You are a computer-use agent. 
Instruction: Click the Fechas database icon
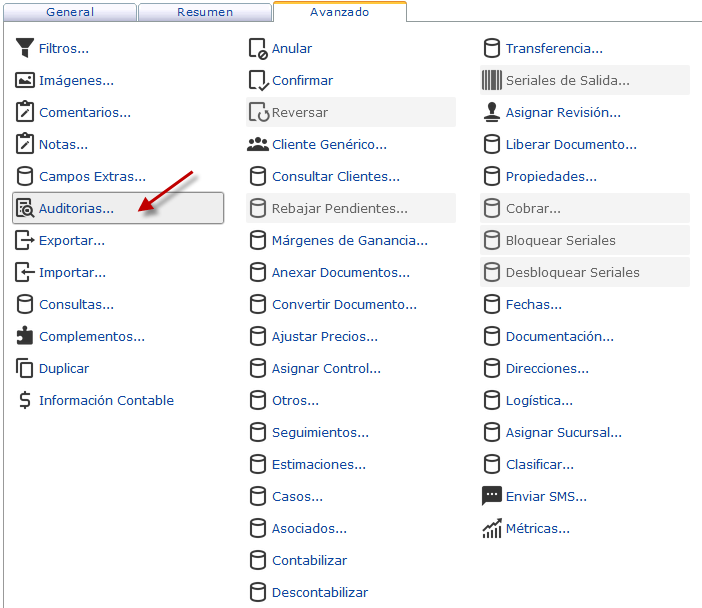(x=492, y=304)
